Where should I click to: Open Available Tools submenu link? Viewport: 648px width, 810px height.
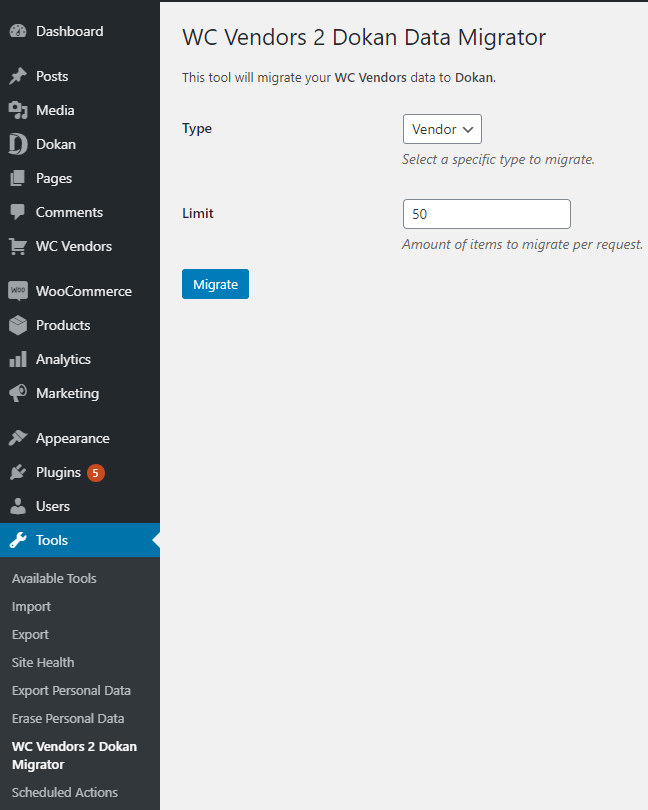pyautogui.click(x=54, y=579)
